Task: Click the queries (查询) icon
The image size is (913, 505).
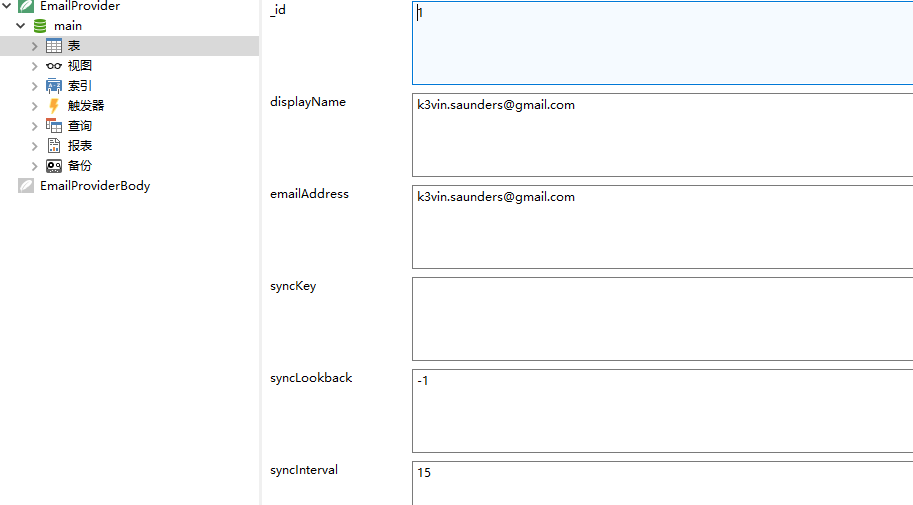Action: pos(54,126)
